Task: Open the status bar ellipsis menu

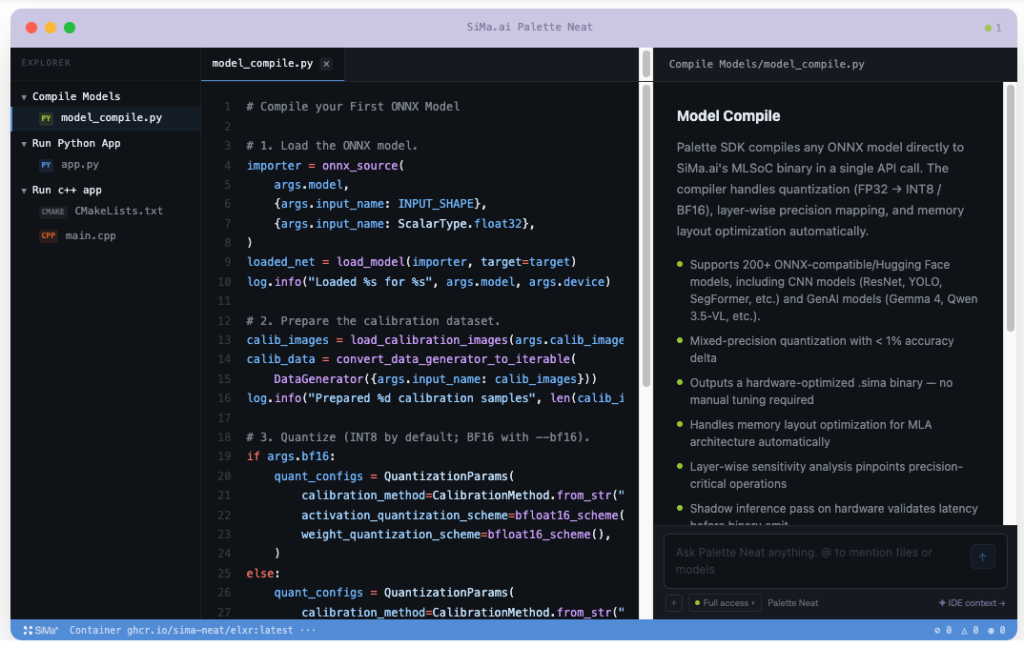Action: (x=308, y=630)
